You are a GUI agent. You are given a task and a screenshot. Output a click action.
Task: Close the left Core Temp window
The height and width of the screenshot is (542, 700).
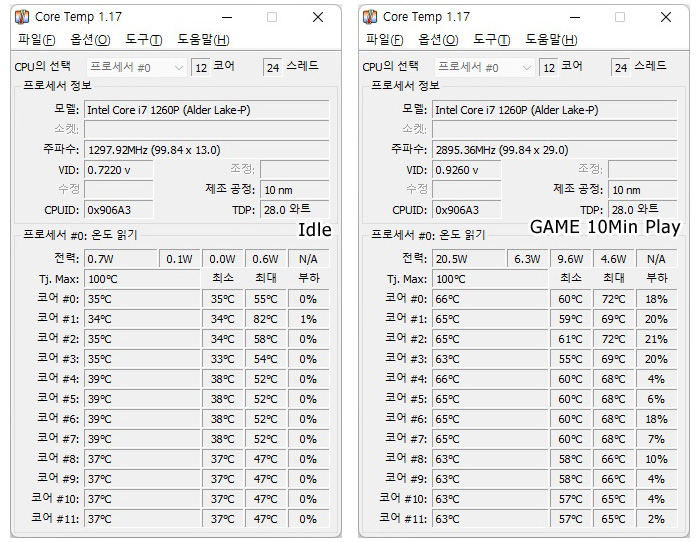pyautogui.click(x=318, y=17)
